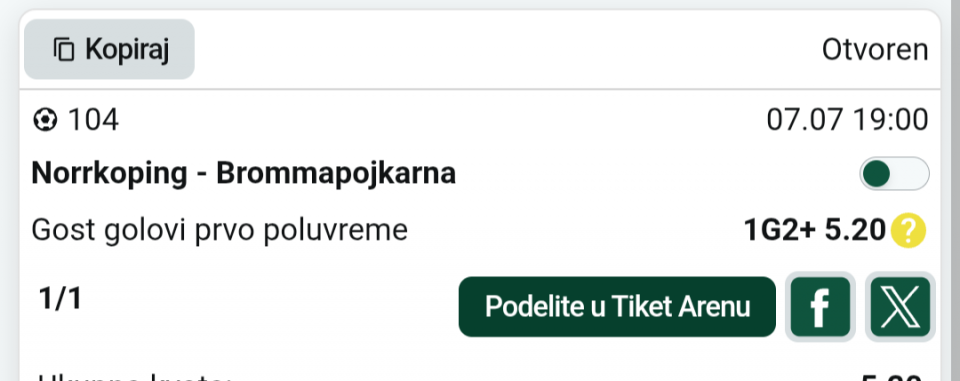Click the word Kopiraj text

coord(127,50)
